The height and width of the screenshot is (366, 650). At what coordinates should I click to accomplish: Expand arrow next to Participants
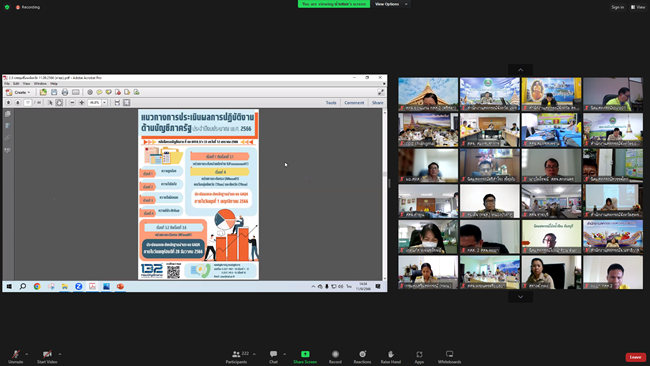pos(254,354)
